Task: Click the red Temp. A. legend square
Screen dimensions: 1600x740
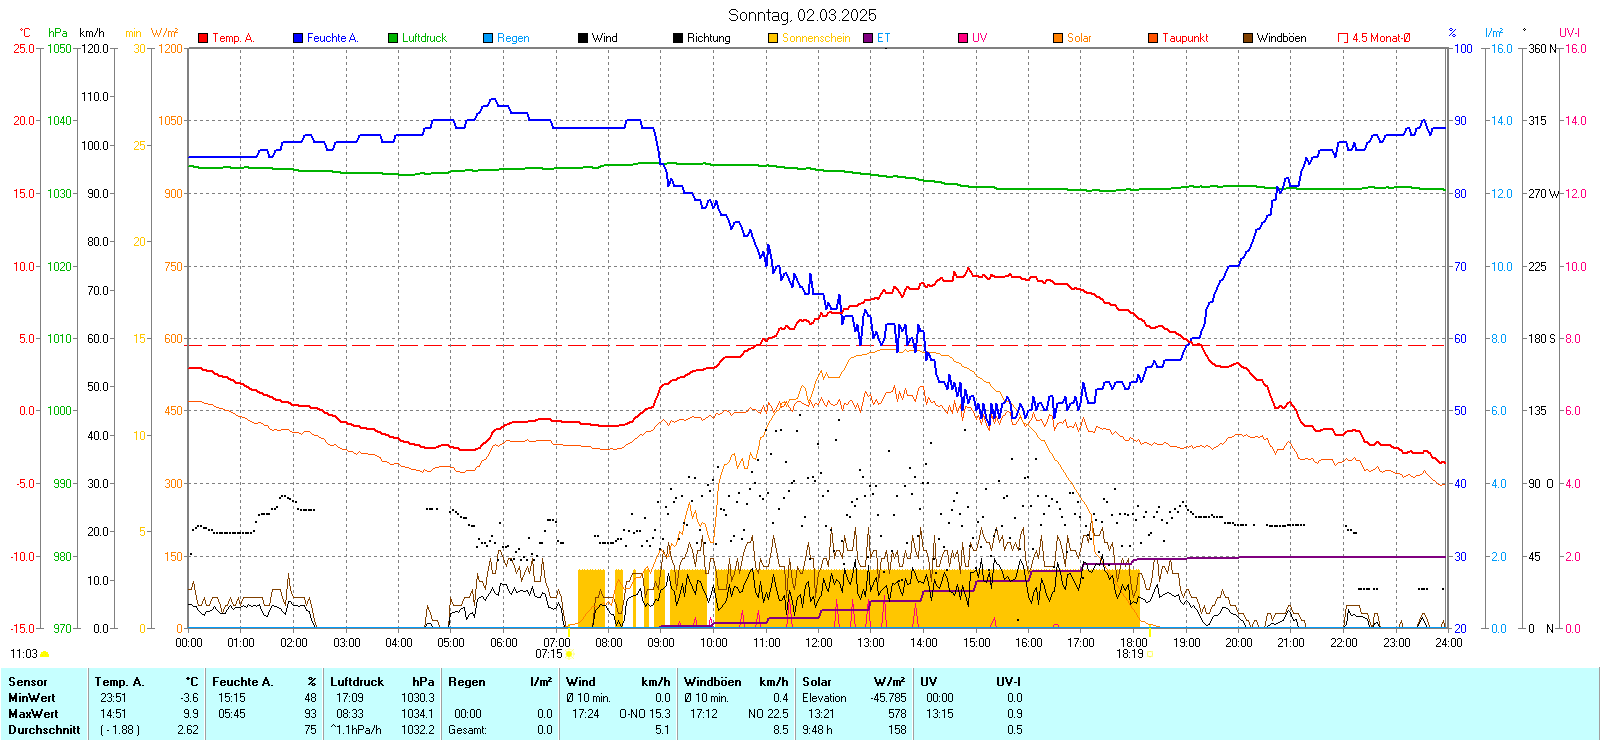Action: click(203, 38)
